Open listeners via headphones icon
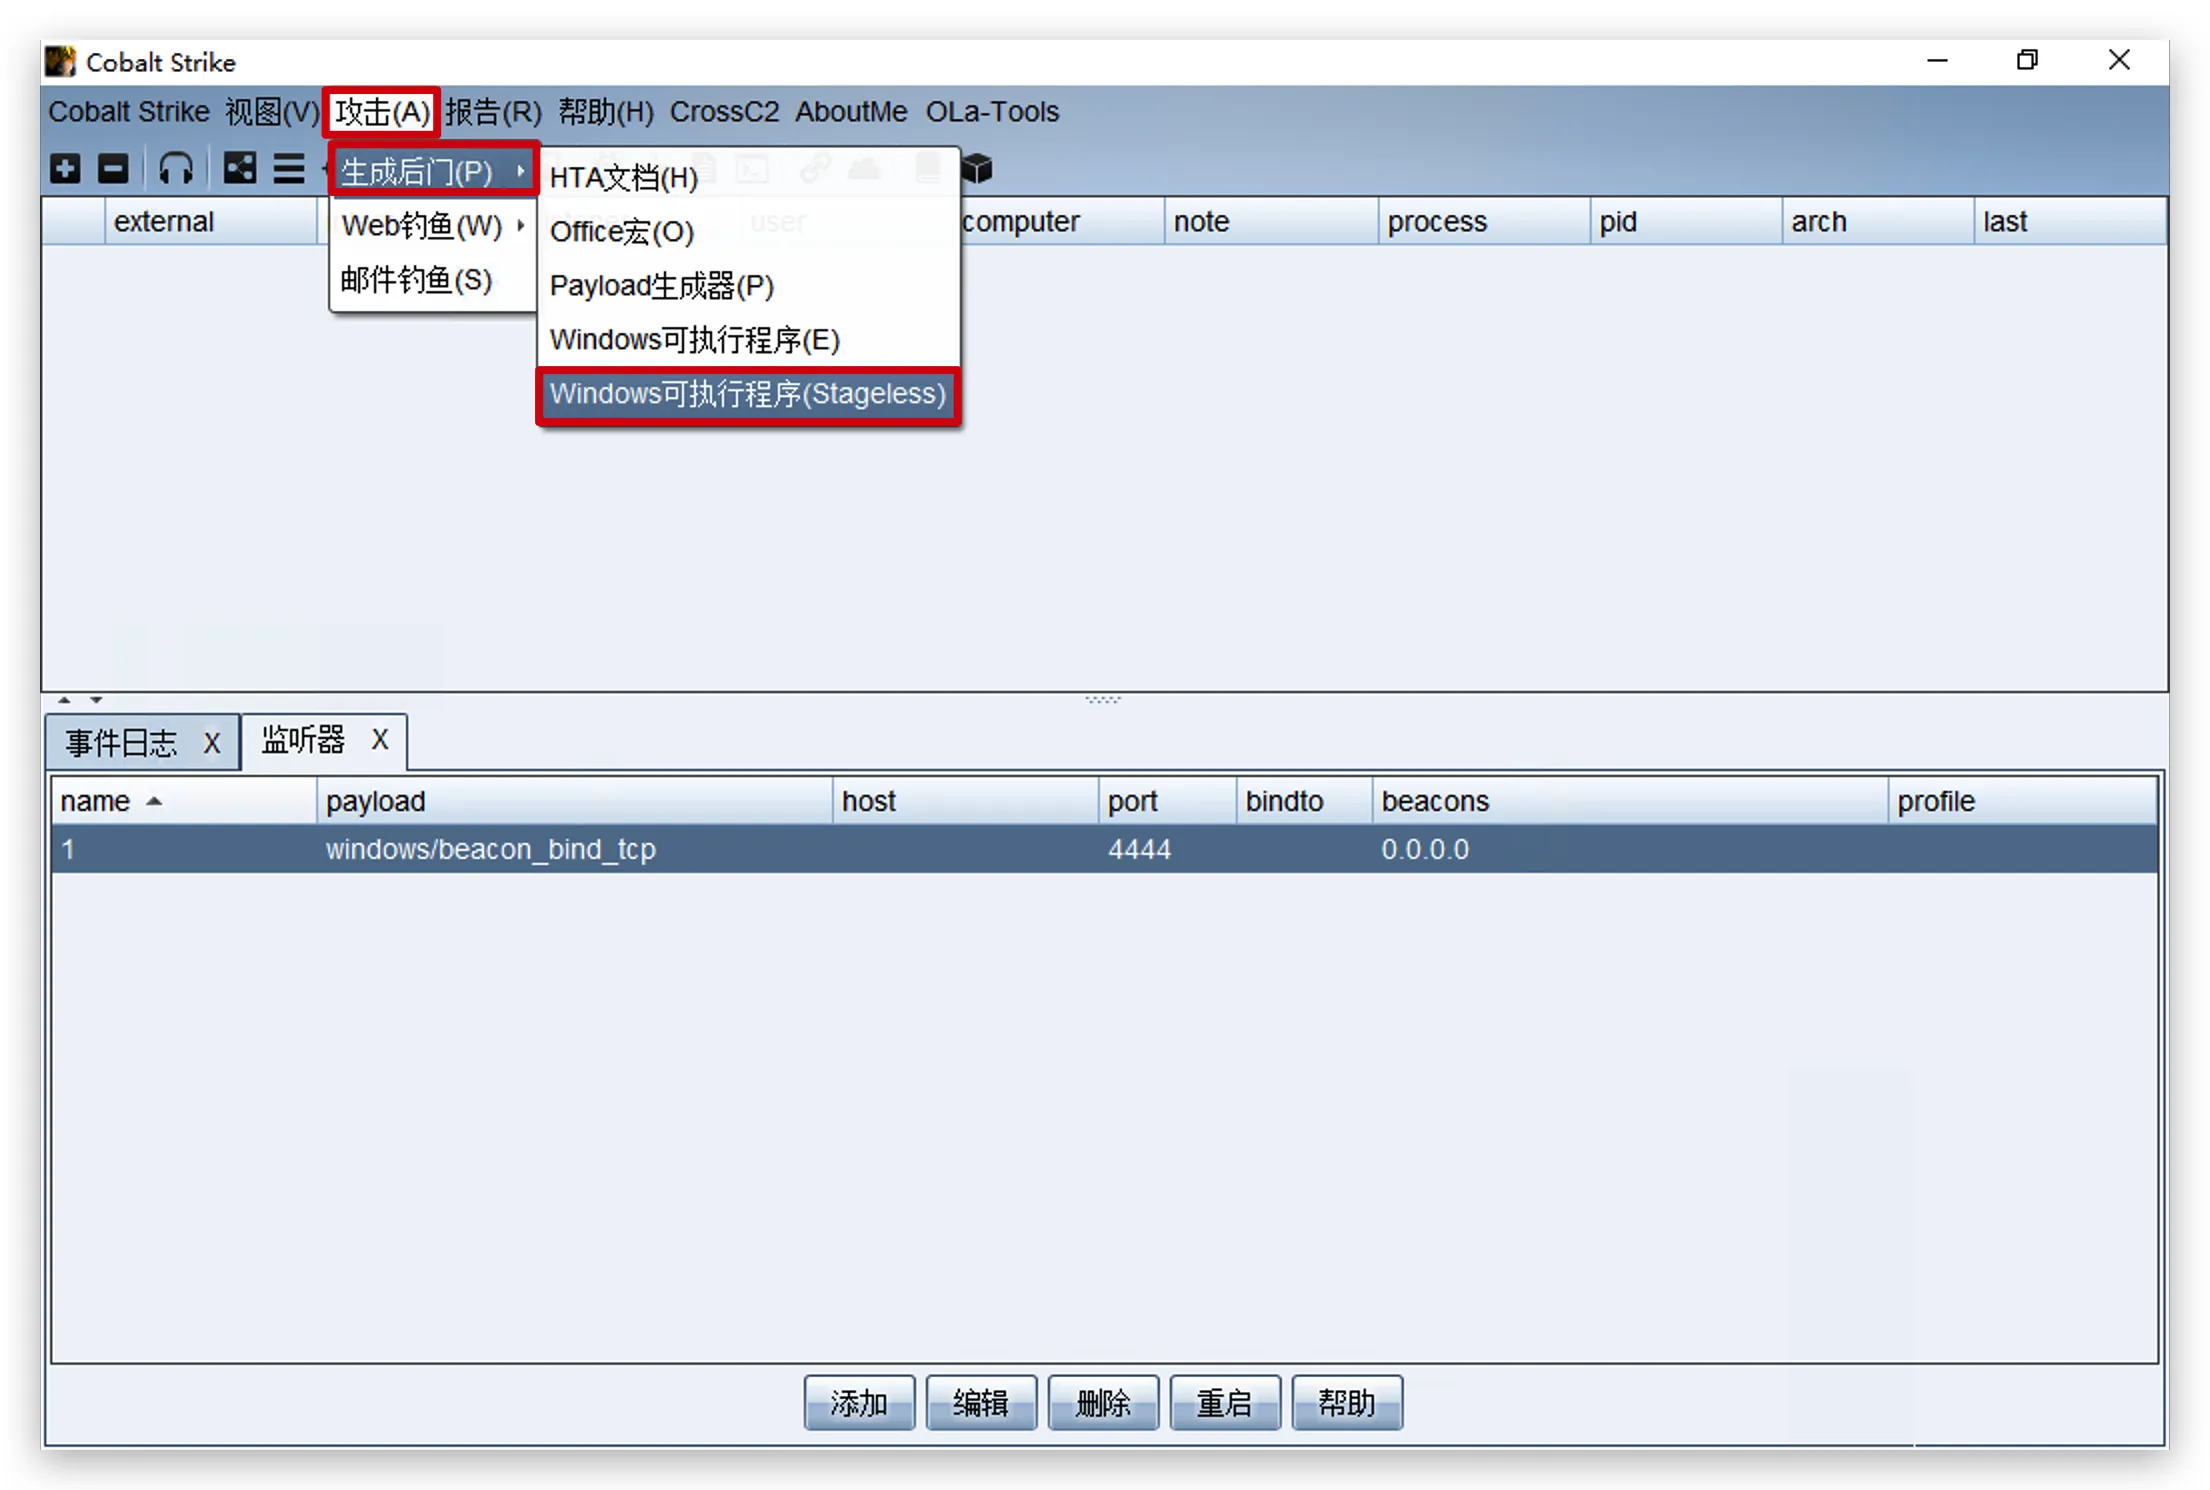This screenshot has height=1490, width=2210. tap(176, 168)
